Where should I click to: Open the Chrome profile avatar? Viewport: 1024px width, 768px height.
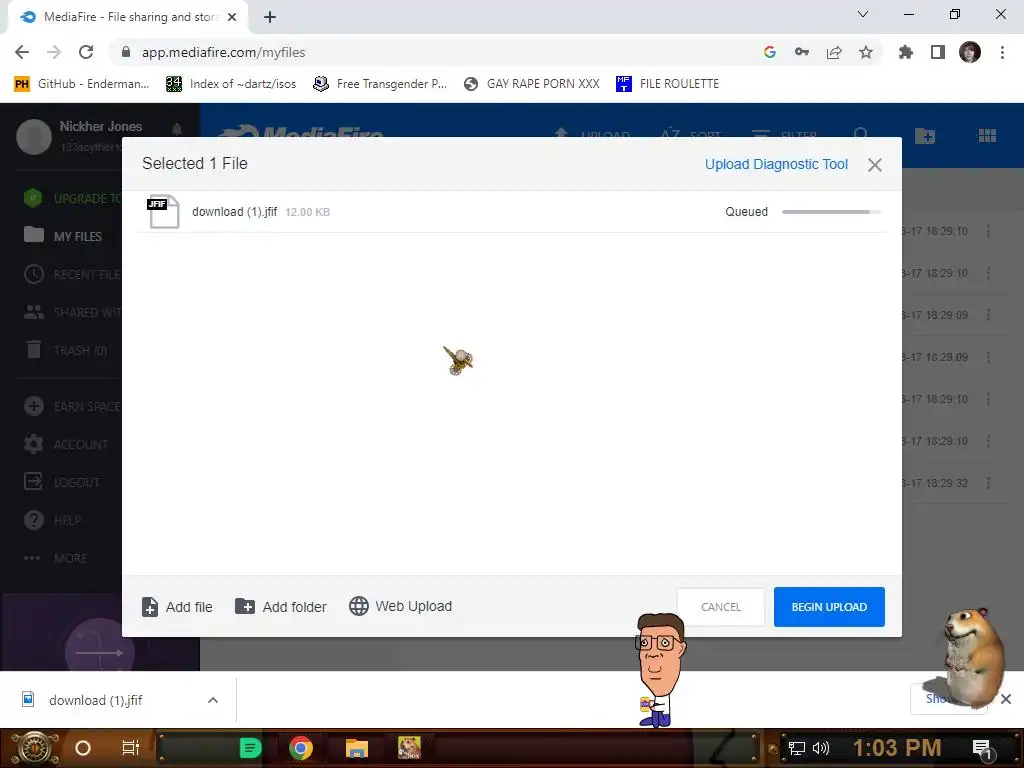coord(970,52)
